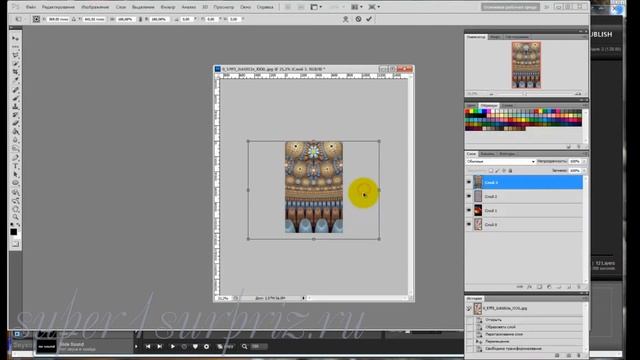This screenshot has height=360, width=640.
Task: Open the layer style fx icon
Action: tap(529, 287)
